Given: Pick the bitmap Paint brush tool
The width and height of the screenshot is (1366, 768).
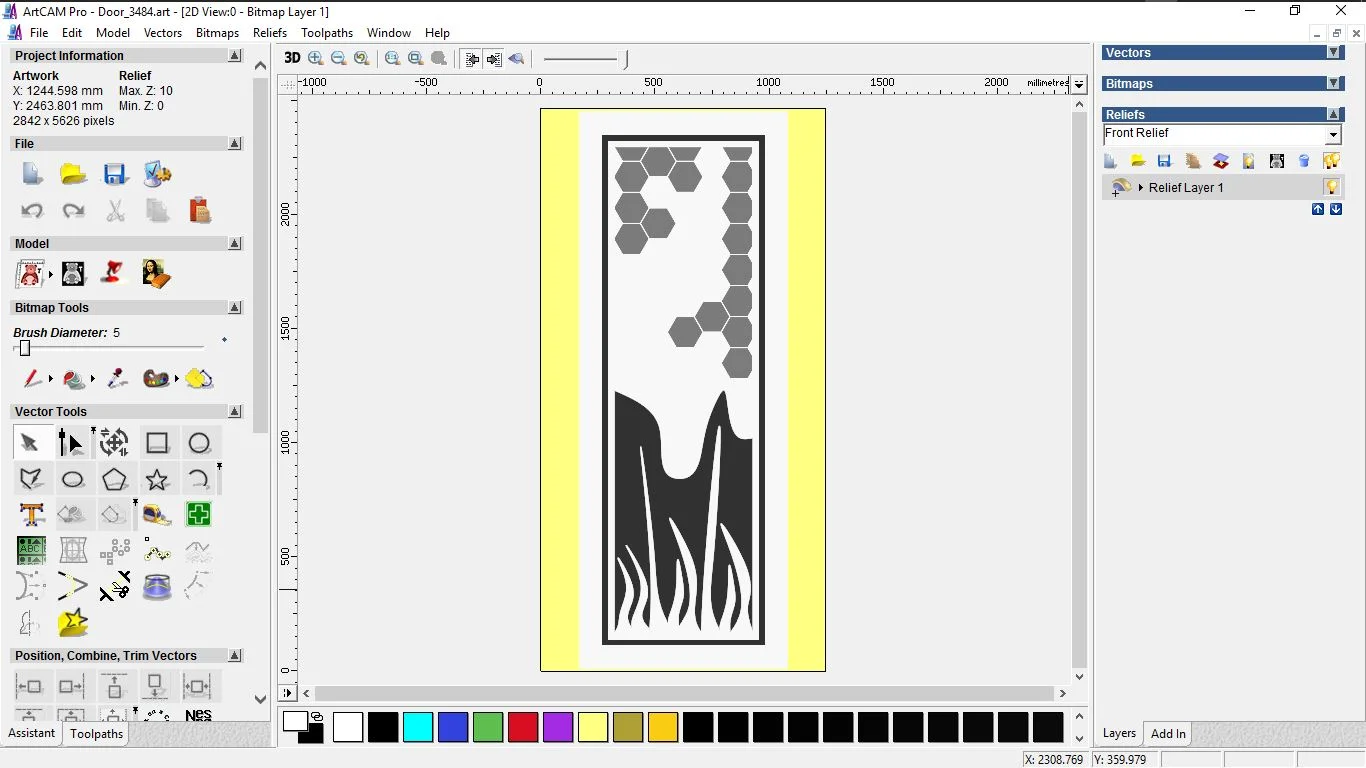Looking at the screenshot, I should [32, 379].
